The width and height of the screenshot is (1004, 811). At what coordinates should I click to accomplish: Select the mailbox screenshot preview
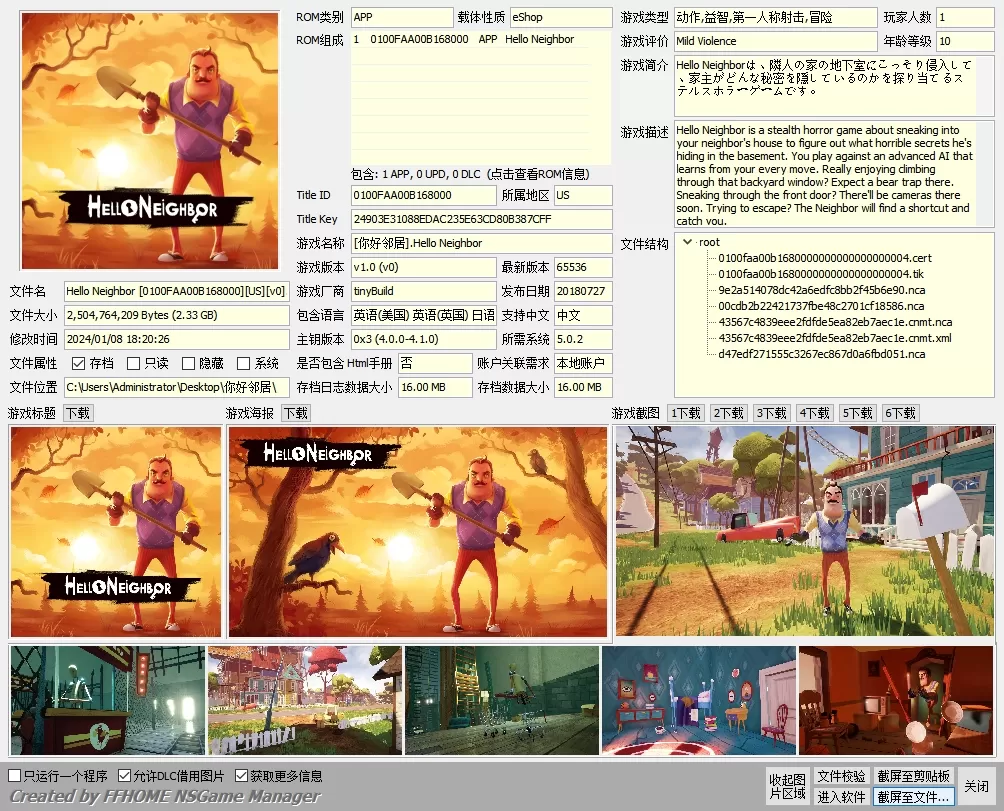[804, 531]
